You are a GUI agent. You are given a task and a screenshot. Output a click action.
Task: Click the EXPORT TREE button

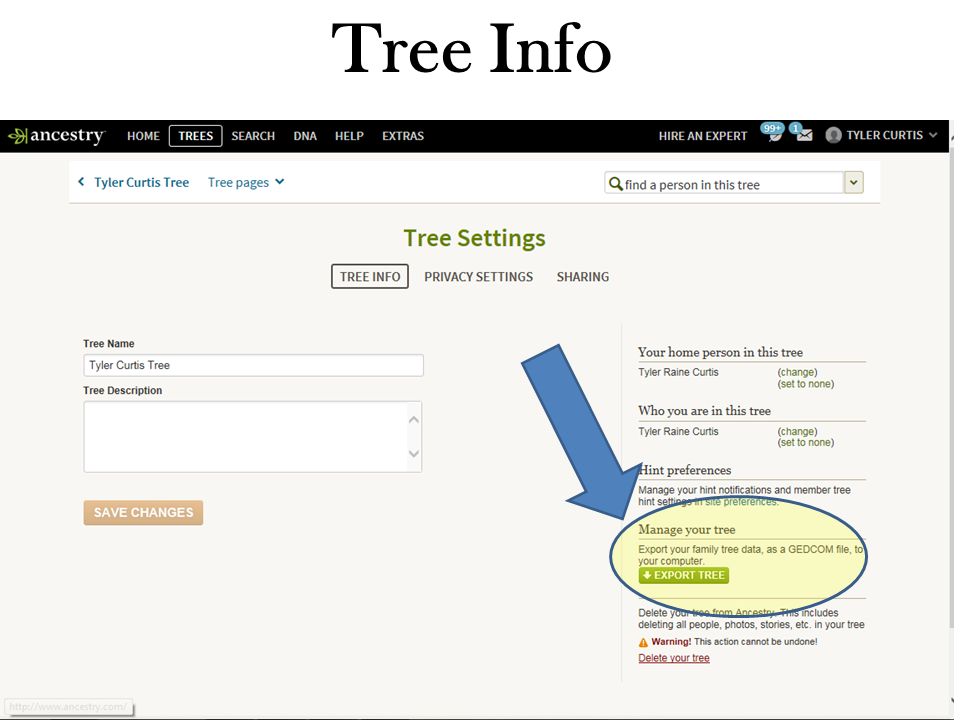[x=684, y=576]
